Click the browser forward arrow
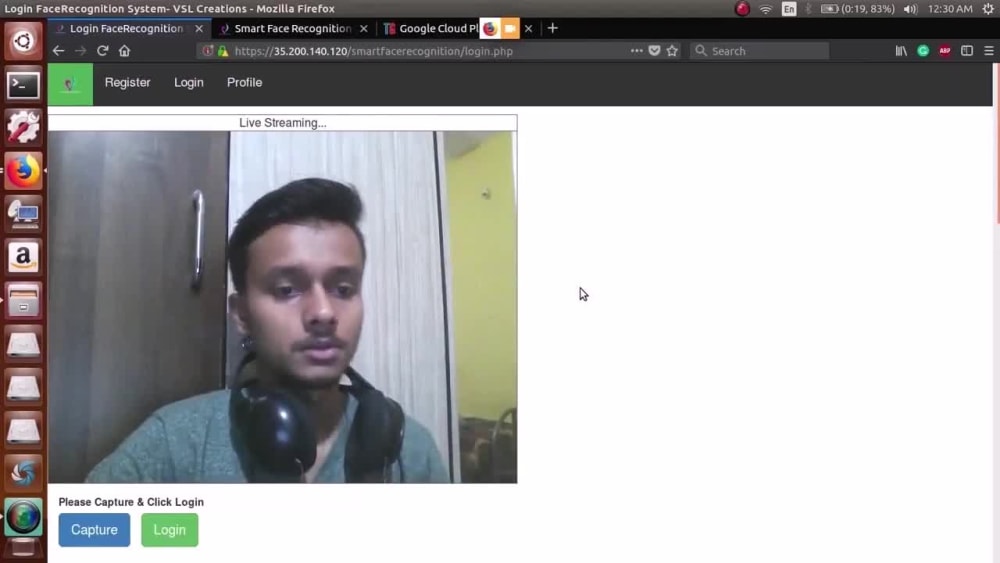The image size is (1000, 563). 80,51
